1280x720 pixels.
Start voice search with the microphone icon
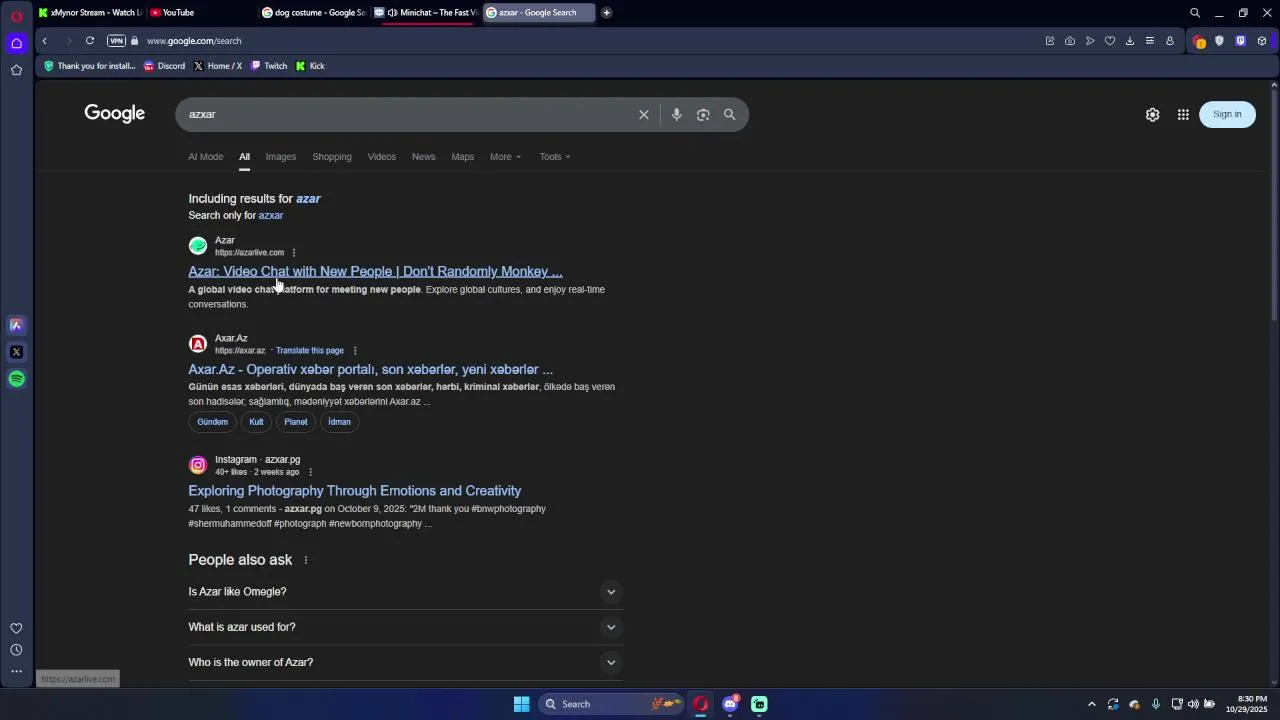(676, 115)
